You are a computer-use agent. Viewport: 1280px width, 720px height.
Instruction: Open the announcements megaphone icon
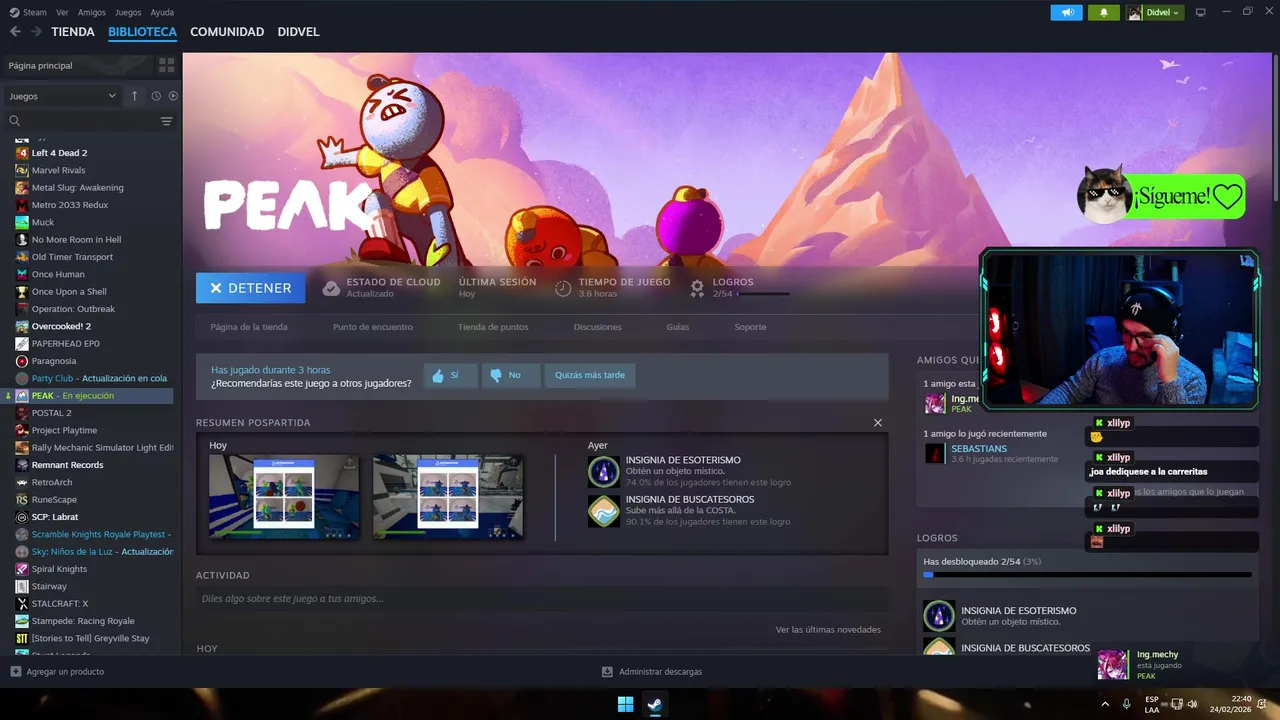coord(1067,12)
